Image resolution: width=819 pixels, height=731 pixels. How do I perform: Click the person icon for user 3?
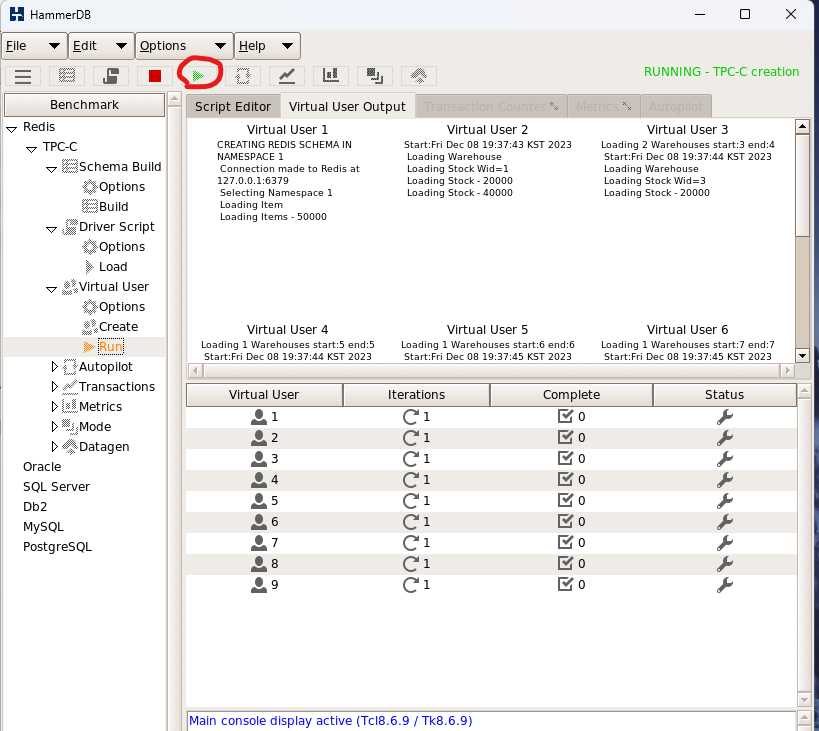click(x=259, y=459)
